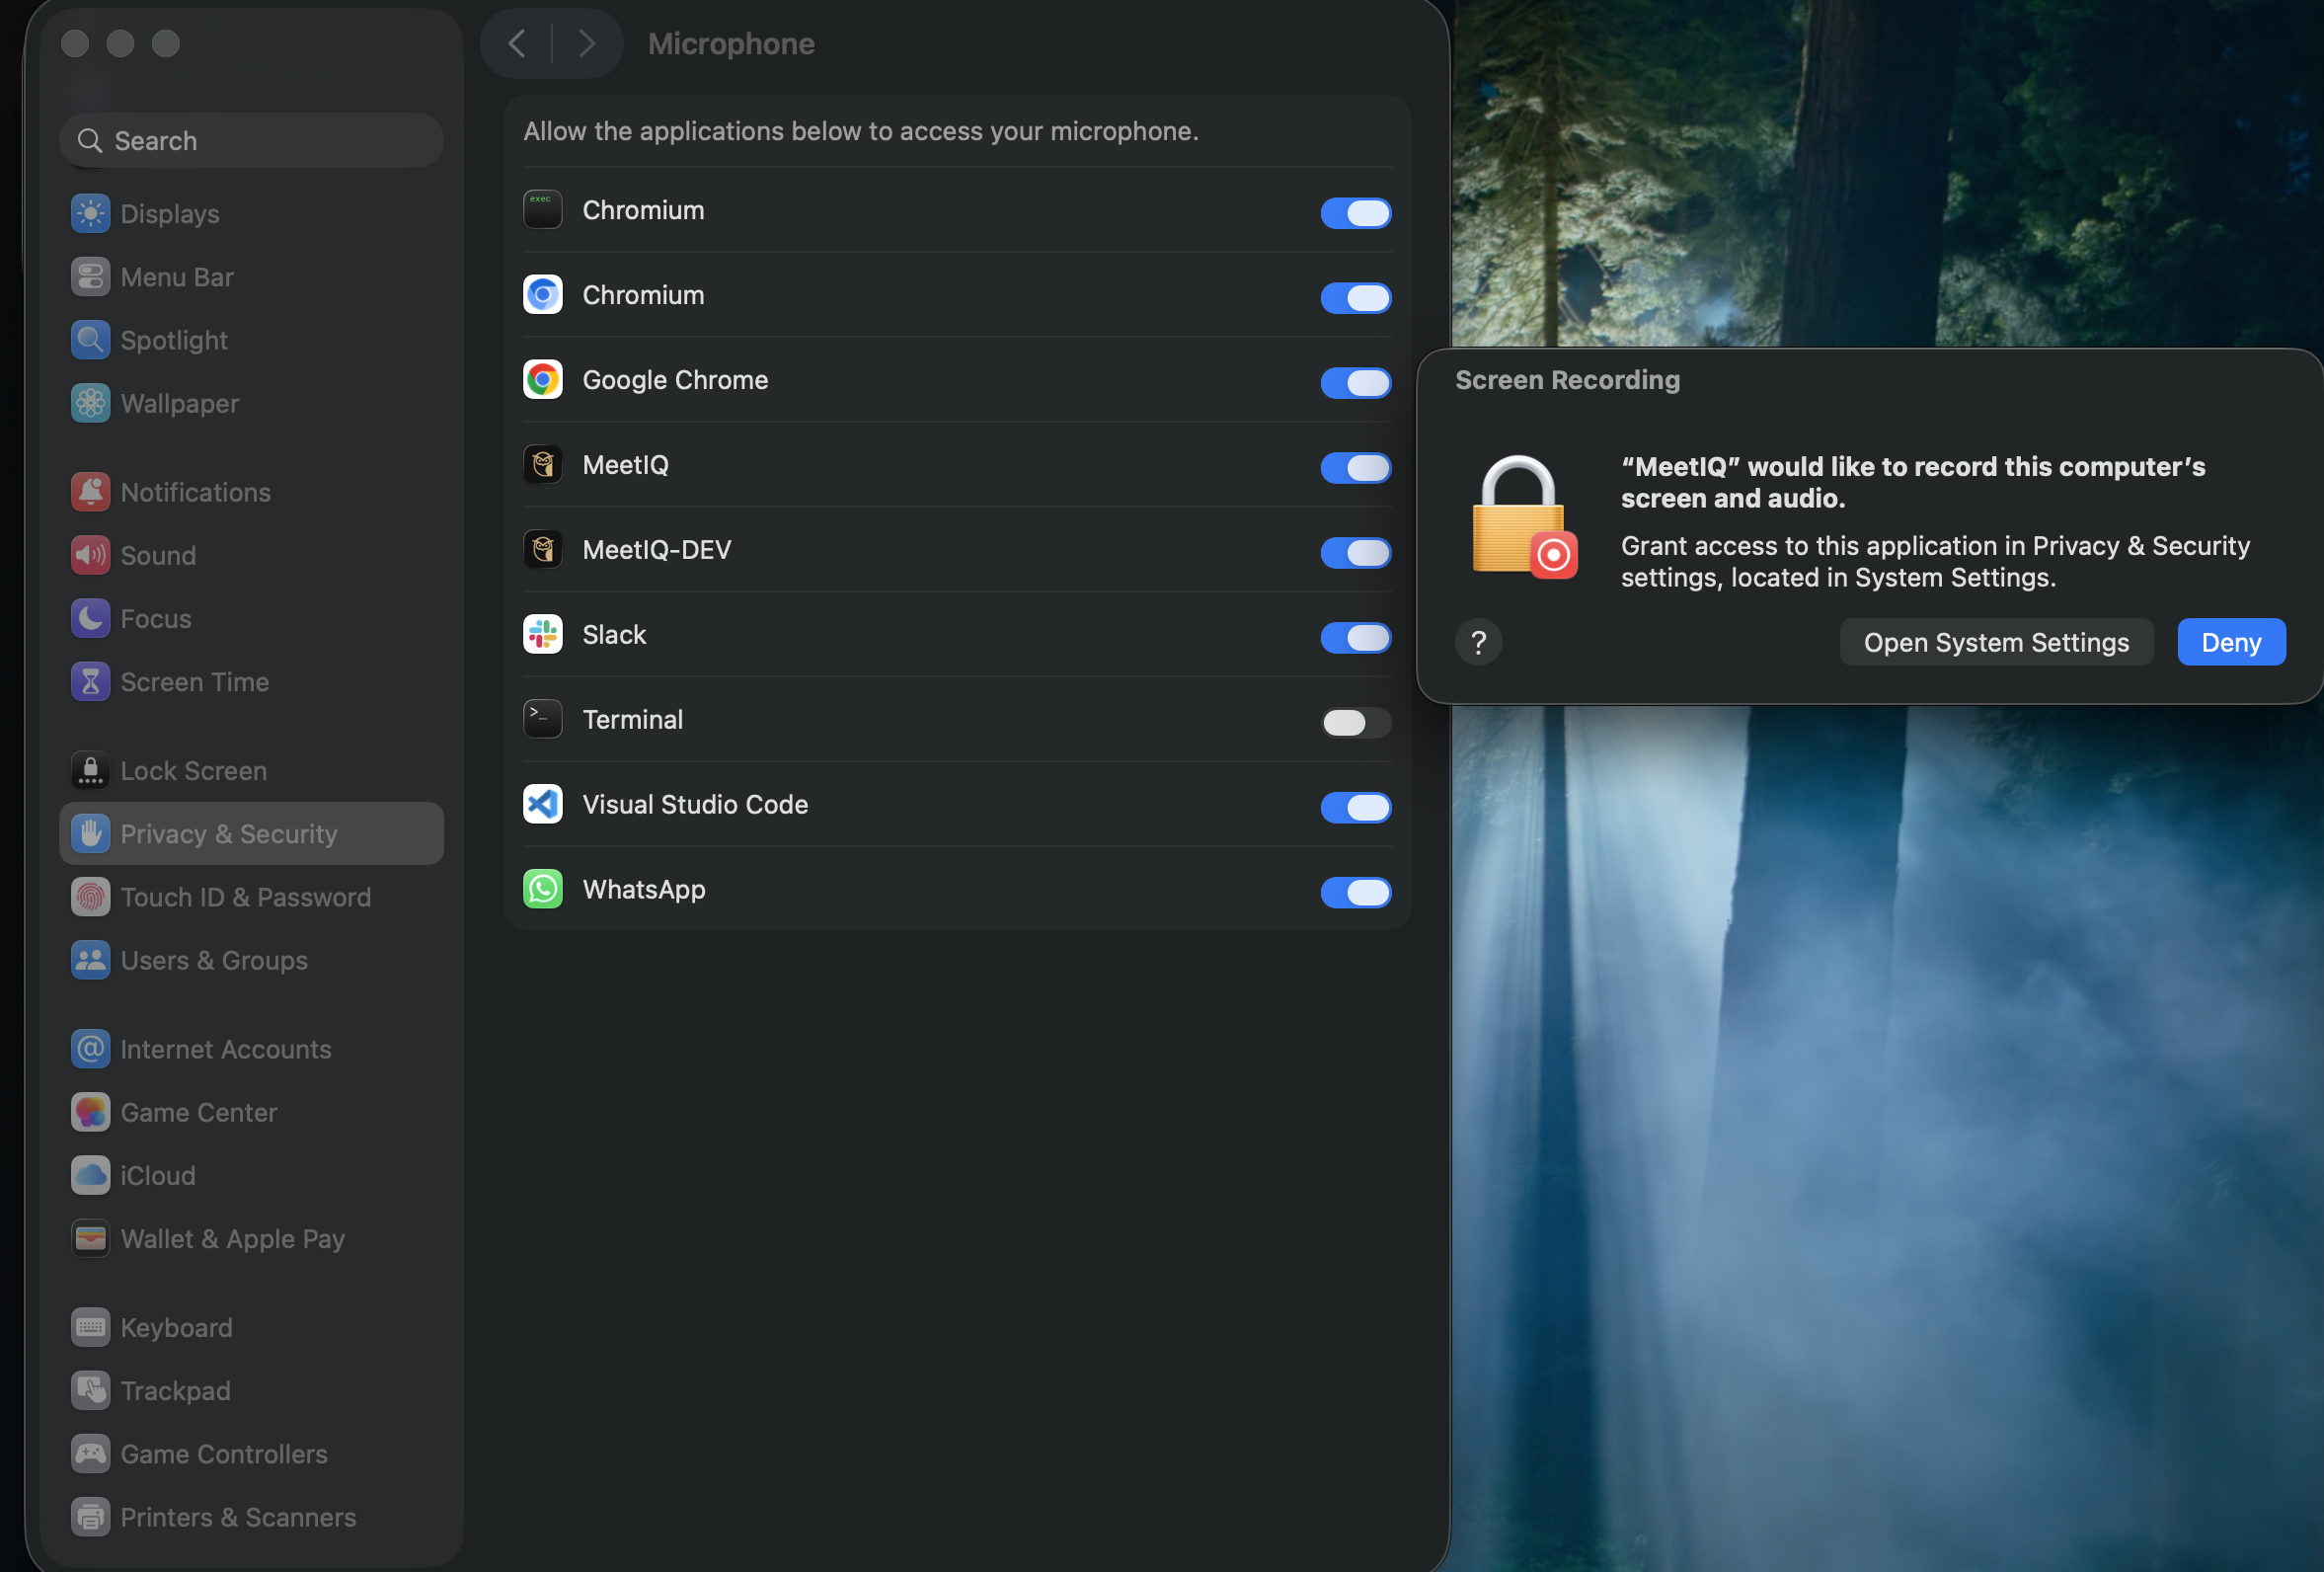The height and width of the screenshot is (1572, 2324).
Task: Click the lock icon in Screen Recording dialog
Action: click(x=1525, y=517)
